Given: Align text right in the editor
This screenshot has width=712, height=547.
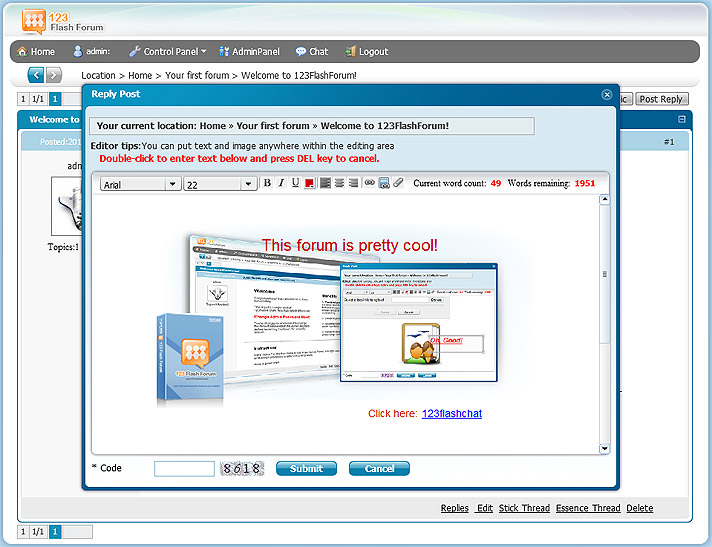Looking at the screenshot, I should coord(353,183).
